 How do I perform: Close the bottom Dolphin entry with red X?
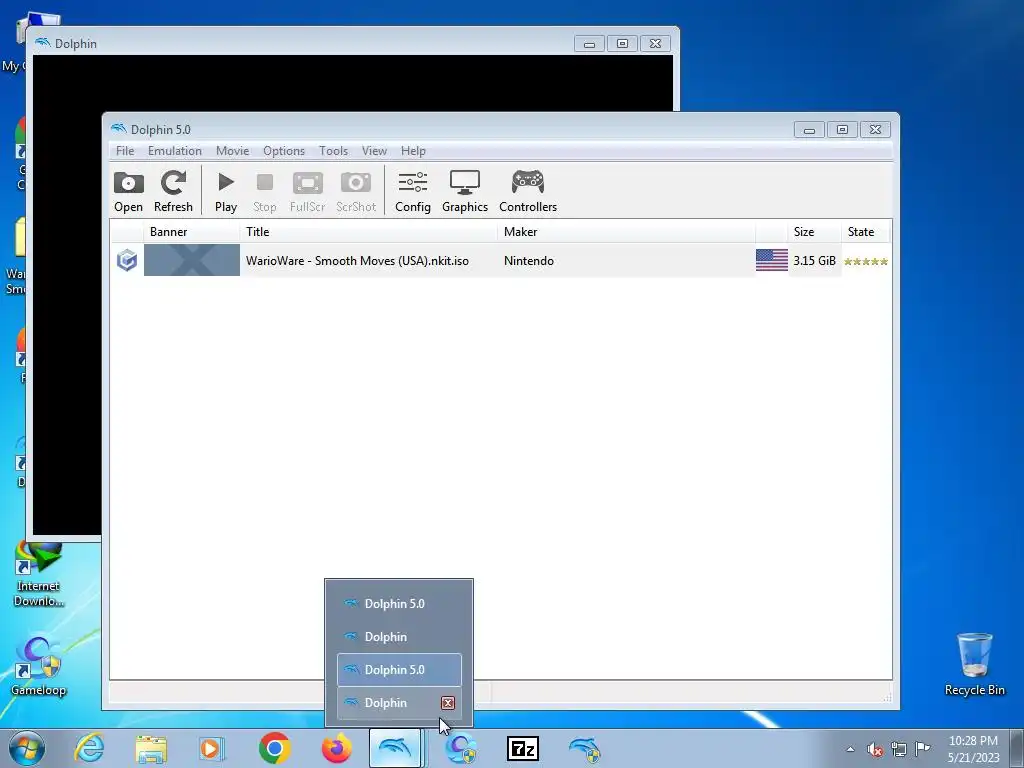tap(447, 703)
